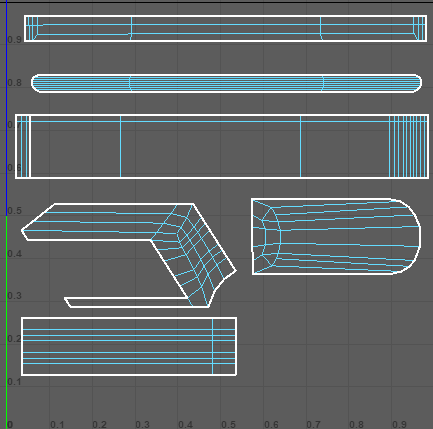Image resolution: width=433 pixels, height=429 pixels.
Task: Click the 0.8 label on the horizontal axis
Action: (356, 424)
